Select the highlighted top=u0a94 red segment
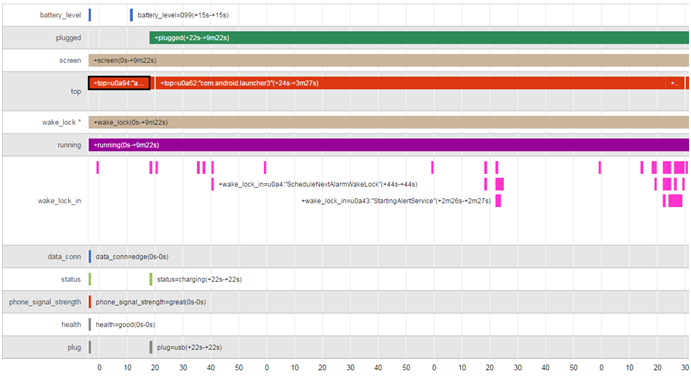 tap(119, 83)
